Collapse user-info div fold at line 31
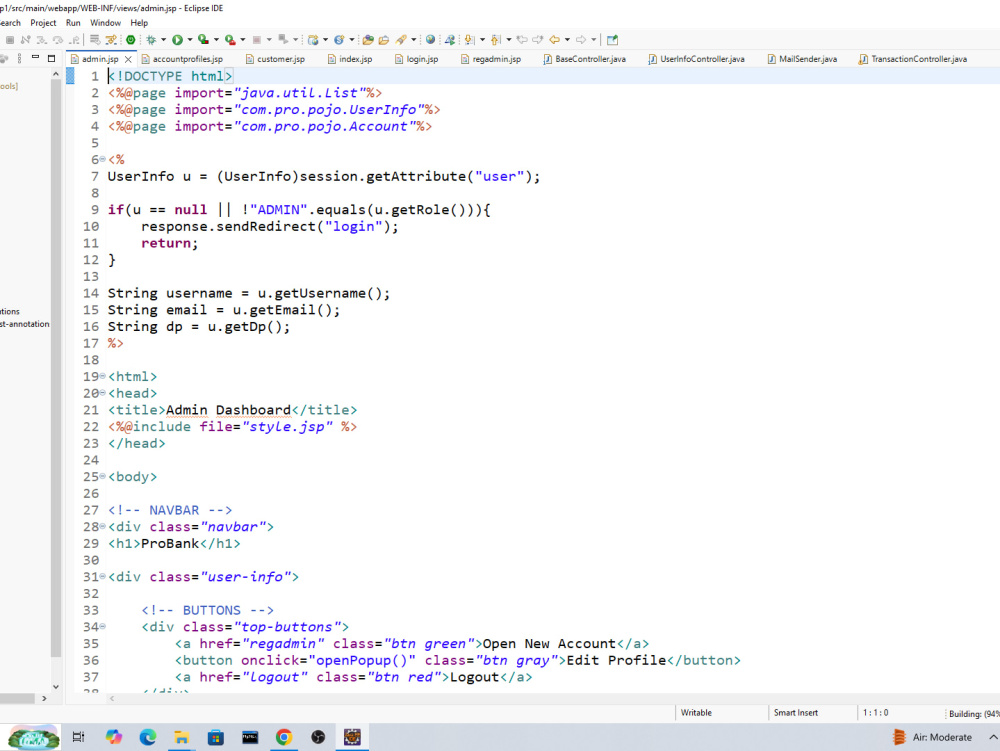The height and width of the screenshot is (751, 1000). coord(103,576)
